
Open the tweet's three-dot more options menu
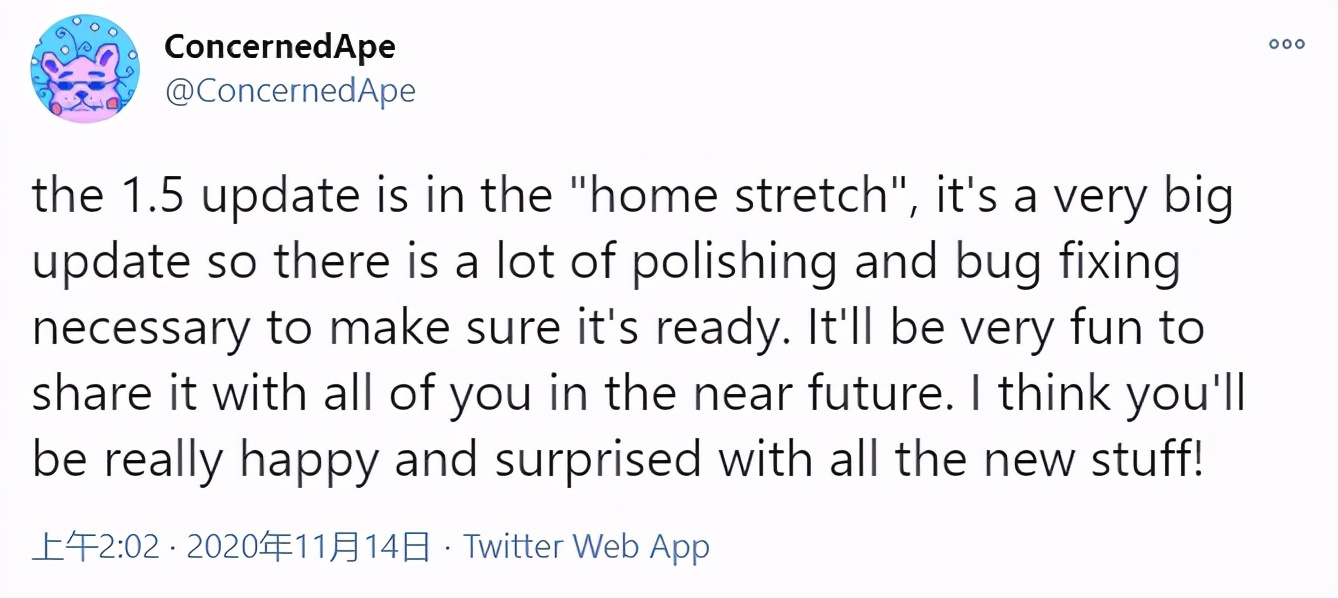[1286, 44]
